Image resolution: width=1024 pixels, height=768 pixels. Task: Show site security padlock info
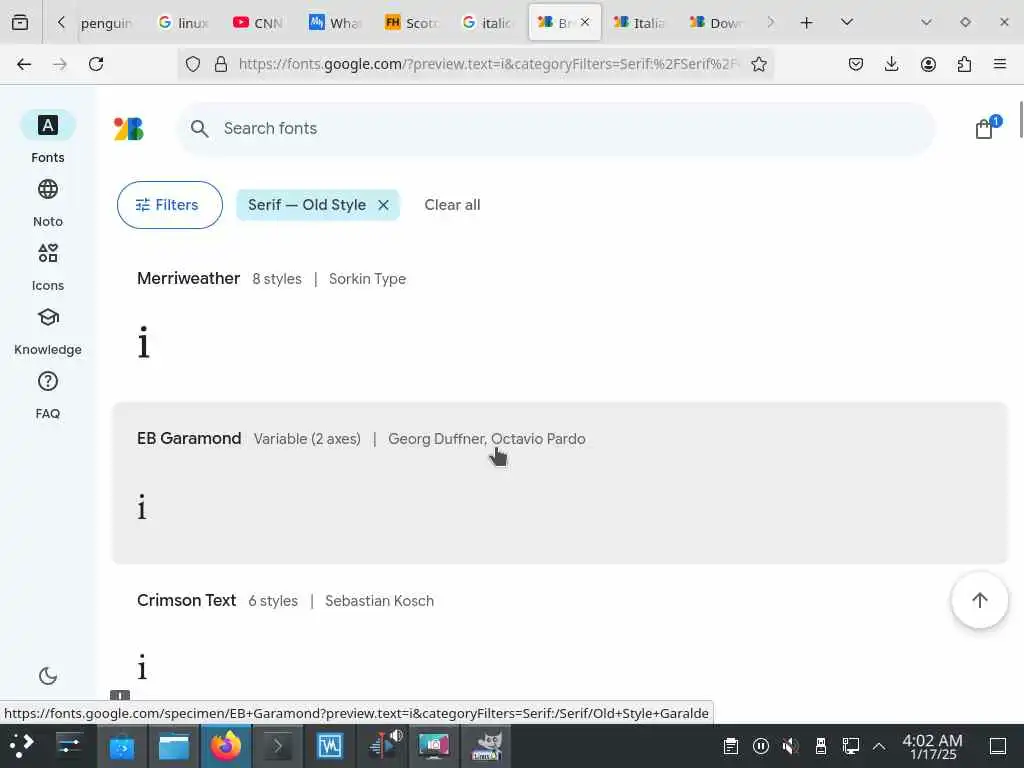[221, 64]
